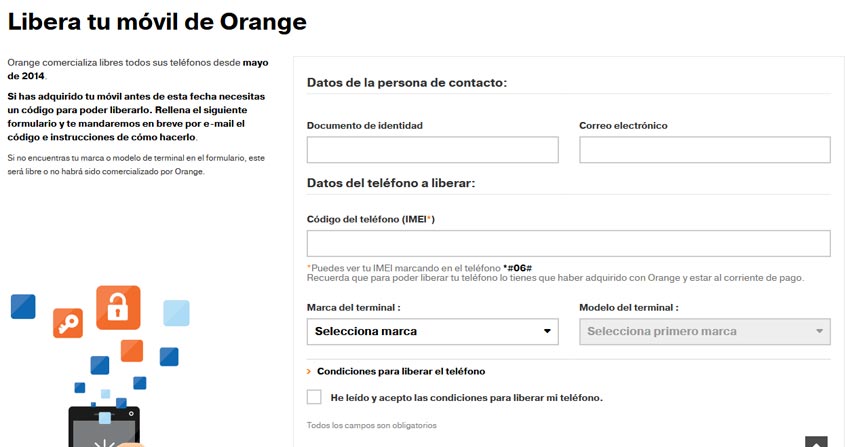Click the 'He leído y acepto las condiciones' label
This screenshot has height=447, width=850.
click(x=466, y=398)
